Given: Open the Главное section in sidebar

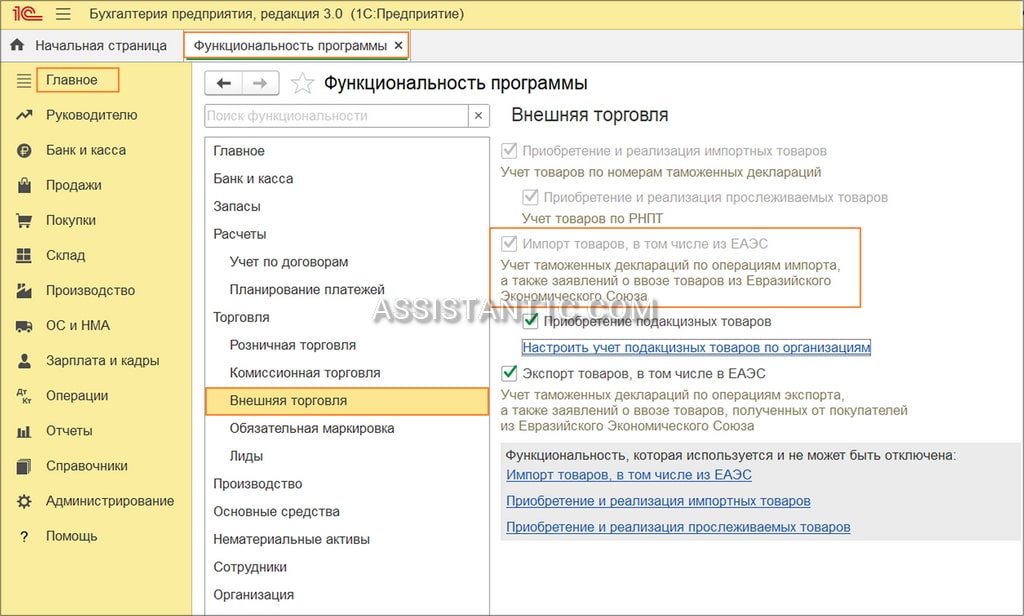Looking at the screenshot, I should (x=72, y=80).
